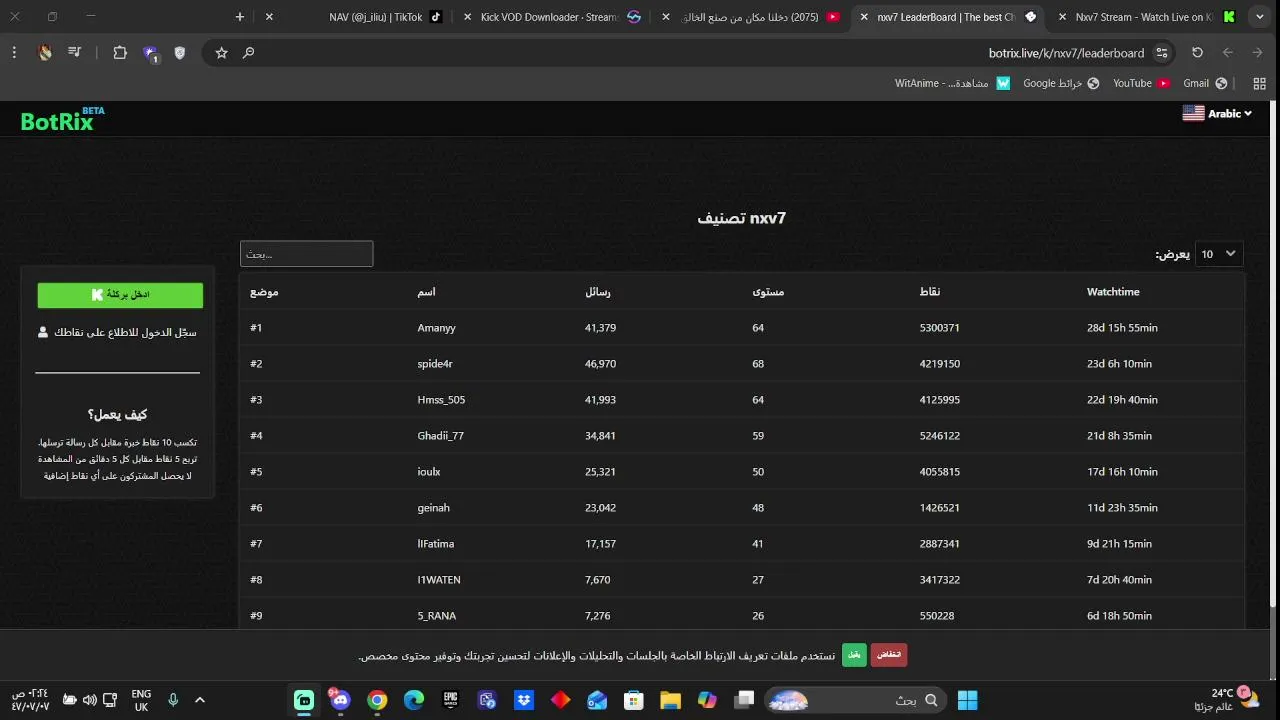Bookmark this page with the star icon
The image size is (1280, 720).
click(221, 53)
